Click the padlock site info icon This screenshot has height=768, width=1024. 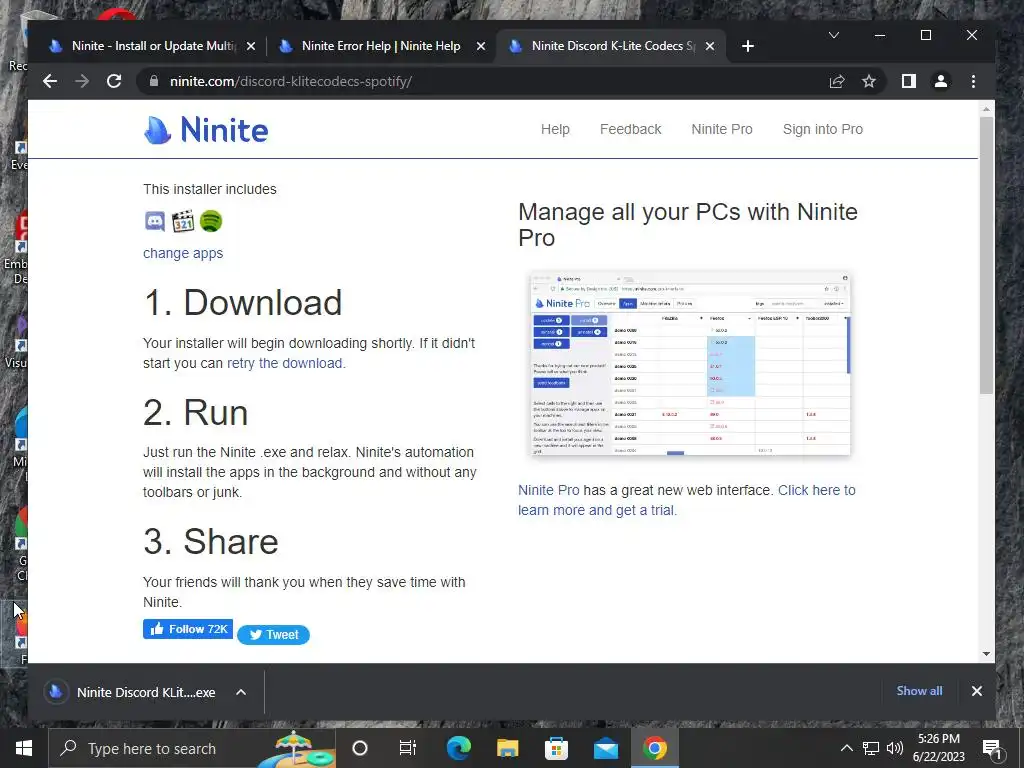pyautogui.click(x=154, y=81)
